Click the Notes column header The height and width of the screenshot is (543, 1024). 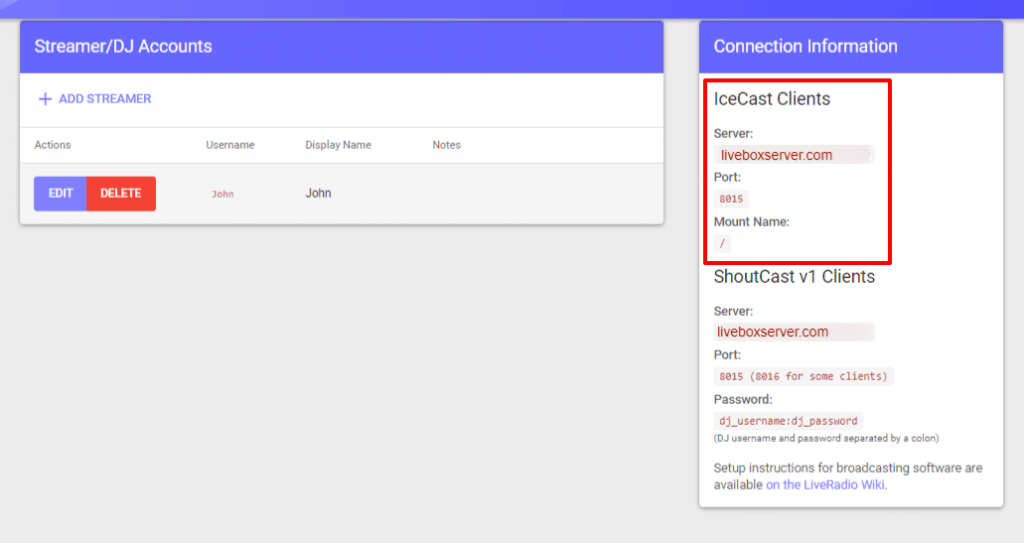coord(446,145)
